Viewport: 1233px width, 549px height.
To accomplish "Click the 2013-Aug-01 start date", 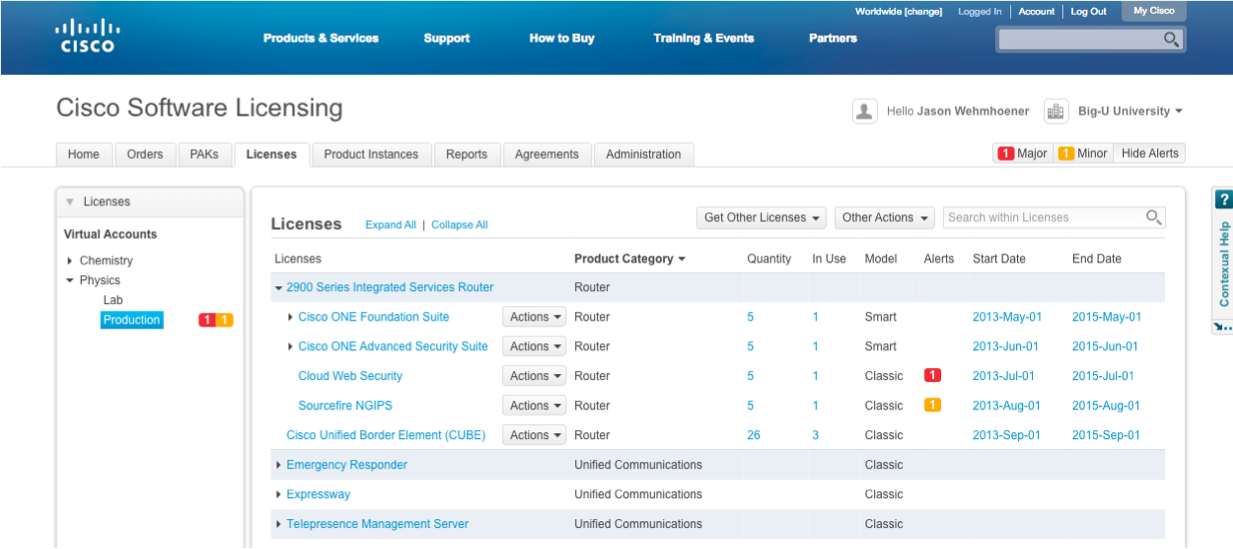I will 1007,406.
